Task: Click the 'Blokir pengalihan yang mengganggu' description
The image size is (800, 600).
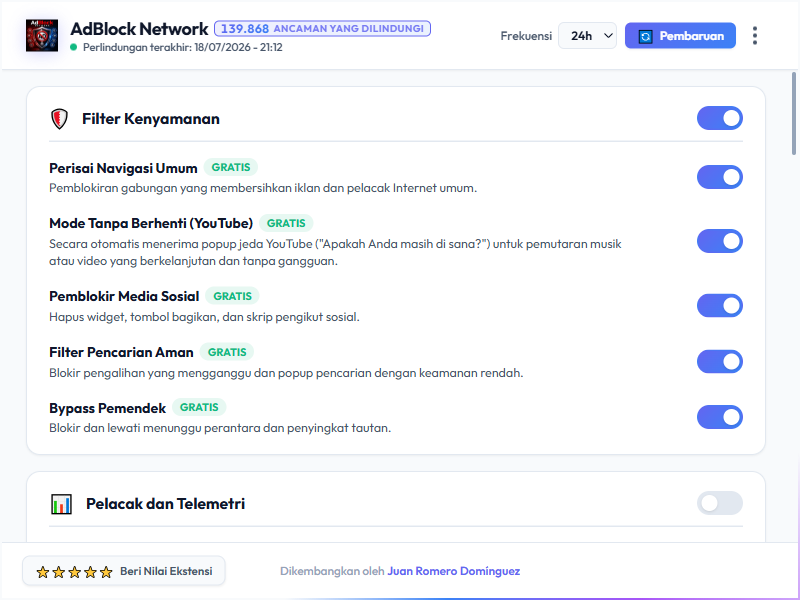Action: [286, 373]
